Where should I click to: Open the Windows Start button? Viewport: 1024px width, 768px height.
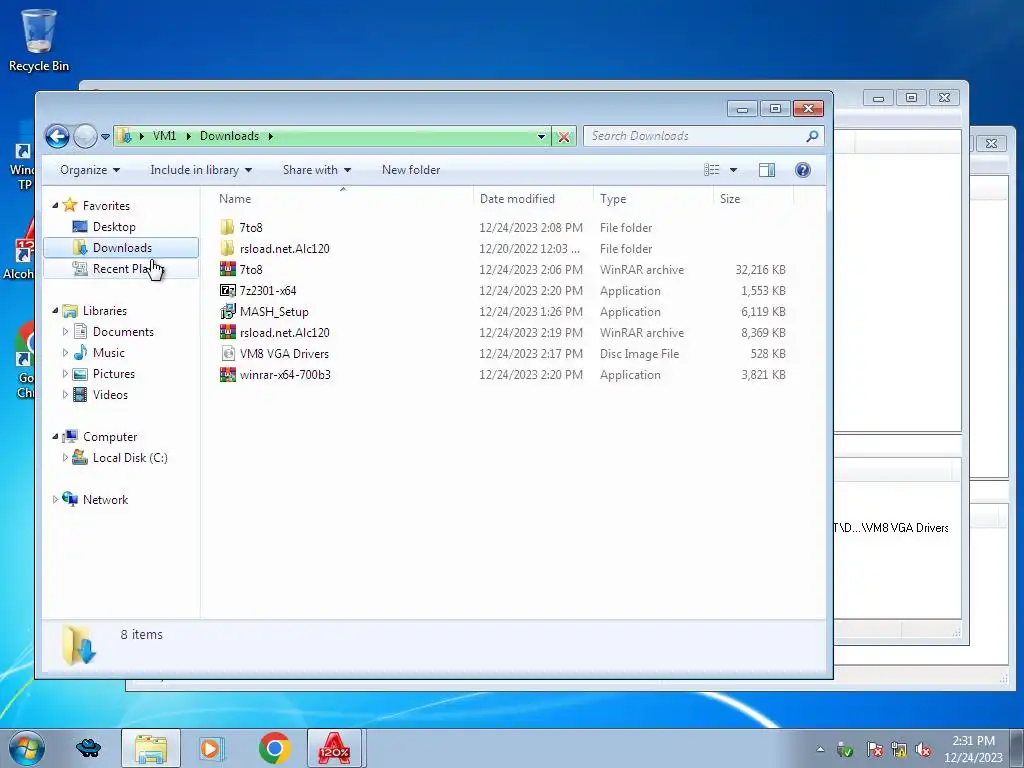click(x=27, y=748)
